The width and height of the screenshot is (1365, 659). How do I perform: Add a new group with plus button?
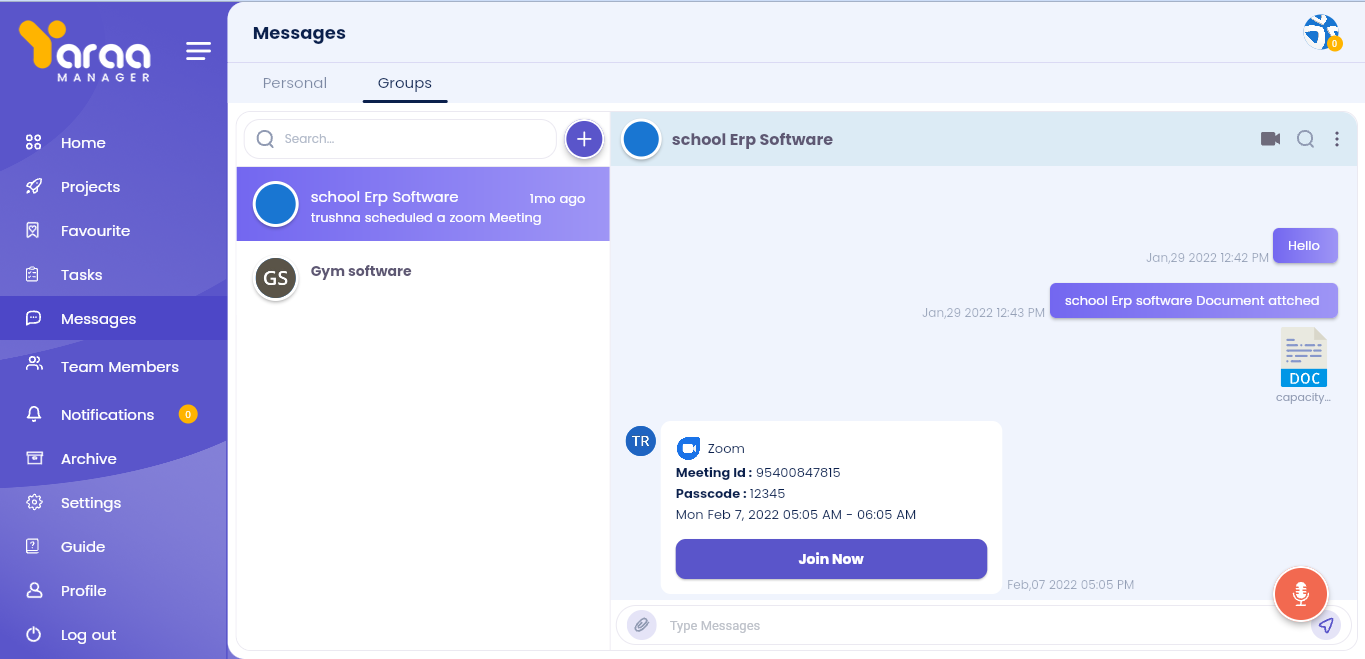click(x=584, y=139)
